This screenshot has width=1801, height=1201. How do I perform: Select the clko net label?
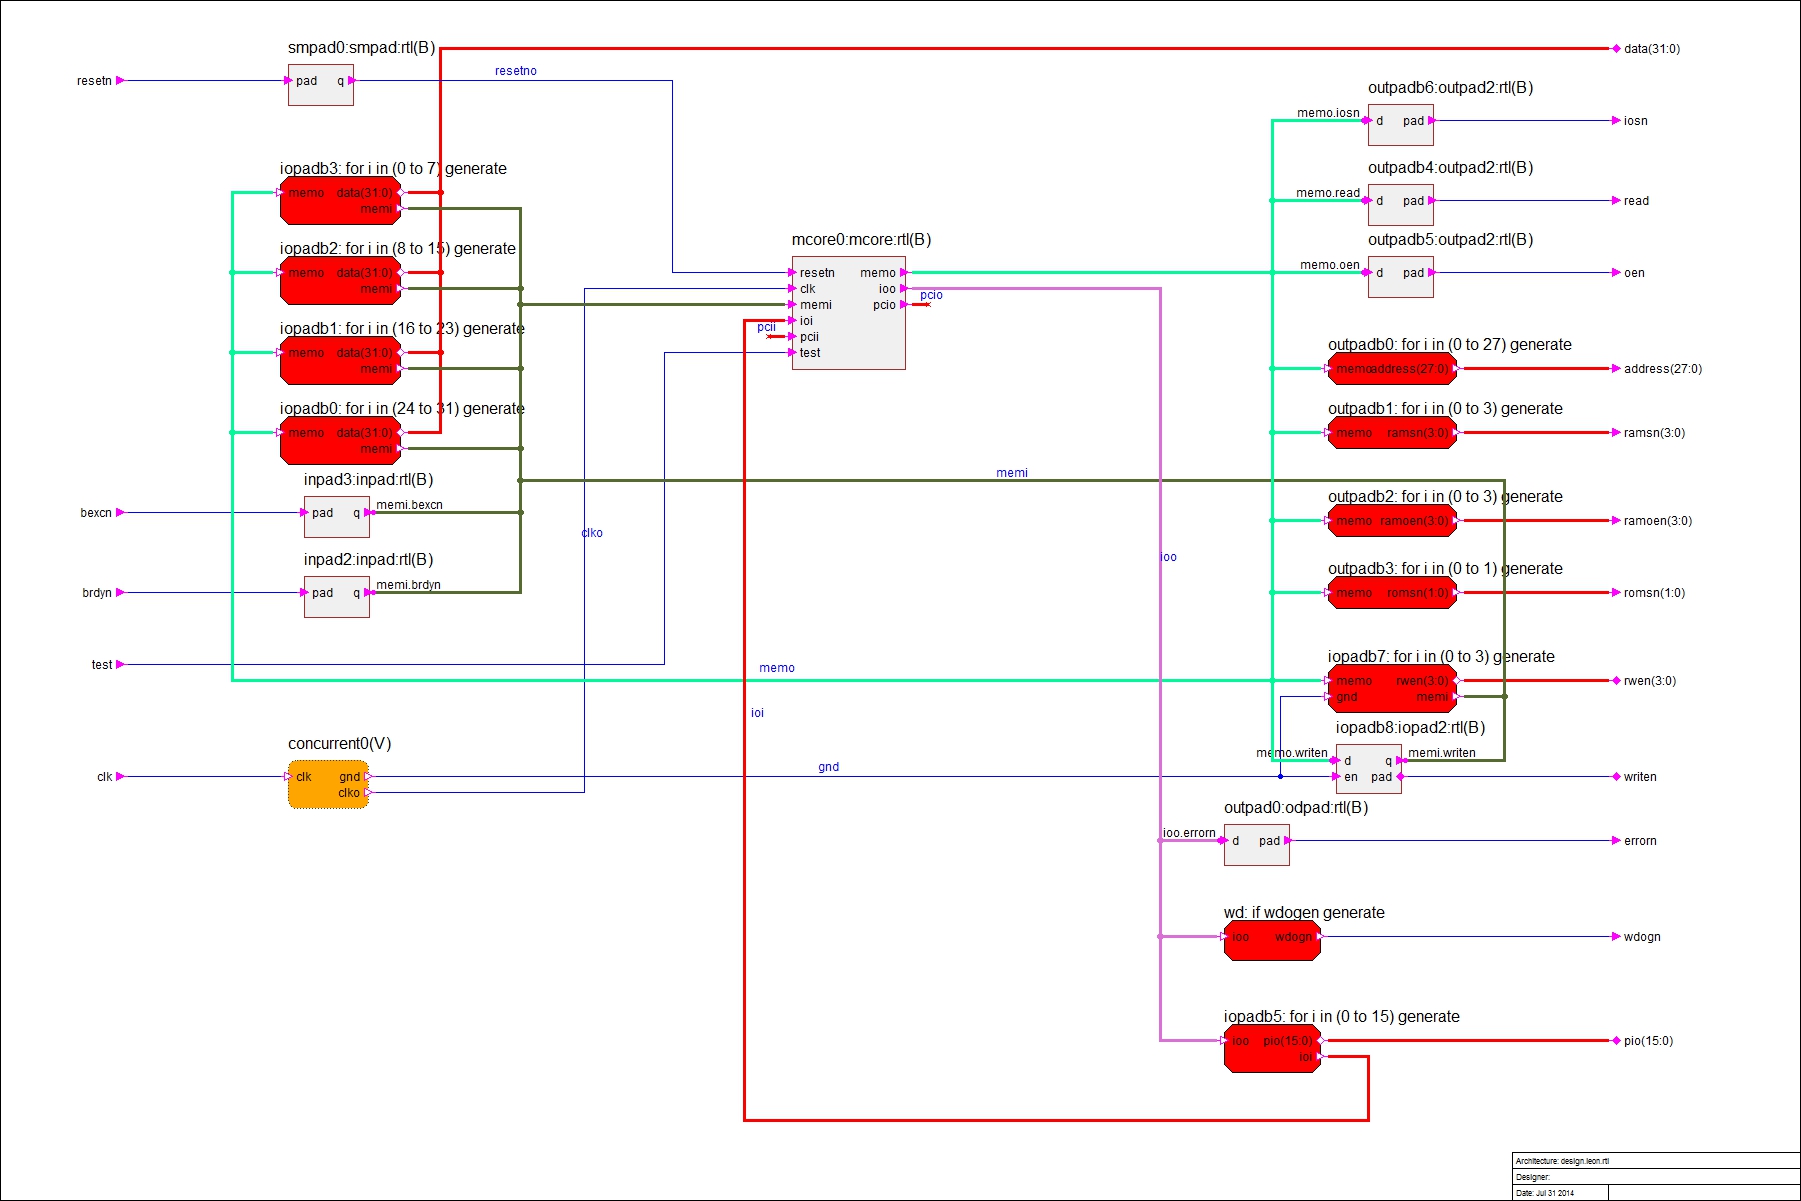point(591,533)
